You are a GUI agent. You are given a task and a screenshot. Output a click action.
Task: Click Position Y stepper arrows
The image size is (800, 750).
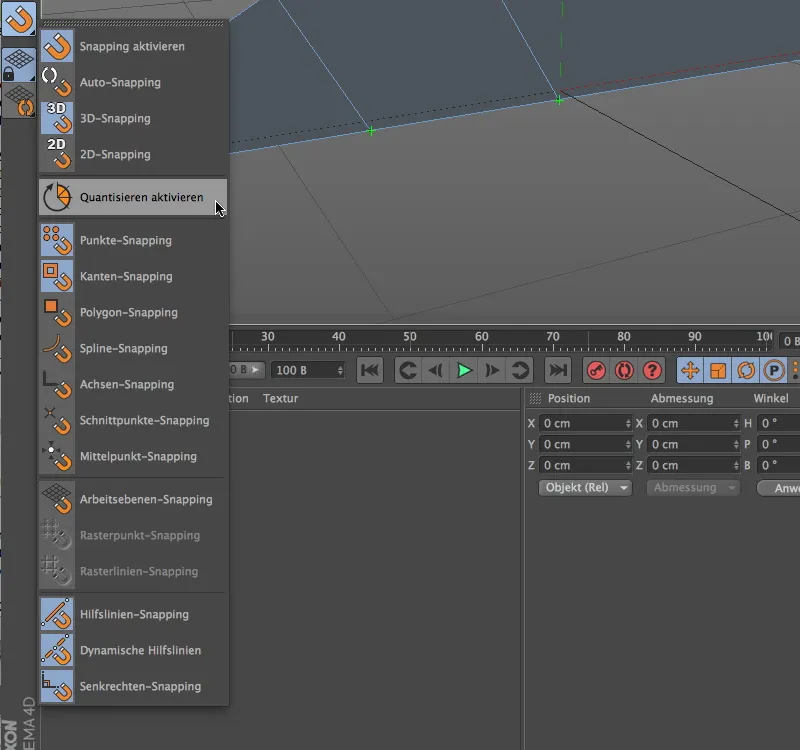coord(628,444)
